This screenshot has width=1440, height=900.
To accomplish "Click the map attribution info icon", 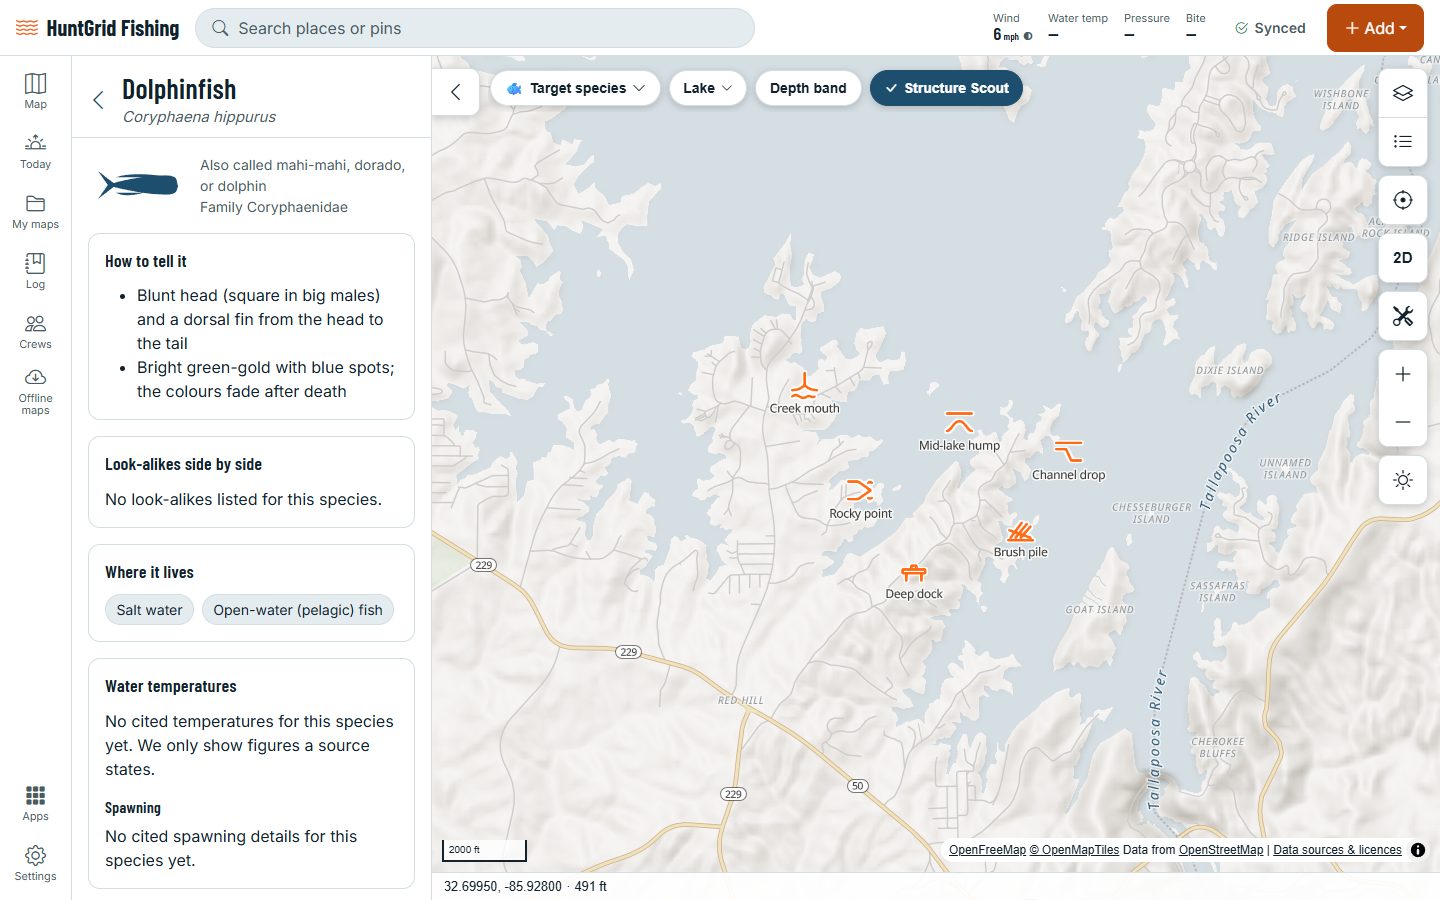I will pyautogui.click(x=1418, y=850).
